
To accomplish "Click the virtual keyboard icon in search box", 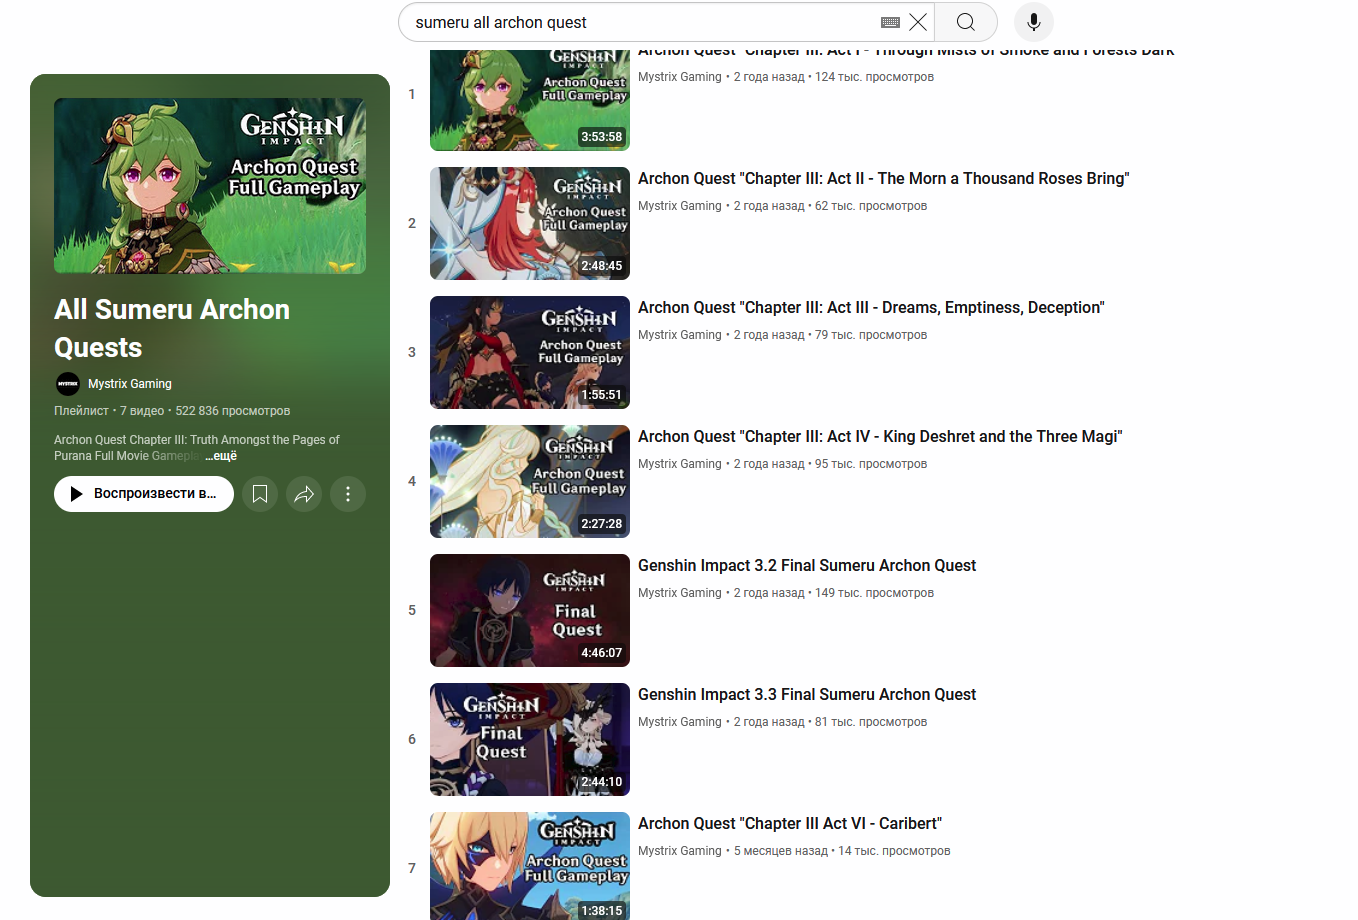I will click(x=890, y=22).
